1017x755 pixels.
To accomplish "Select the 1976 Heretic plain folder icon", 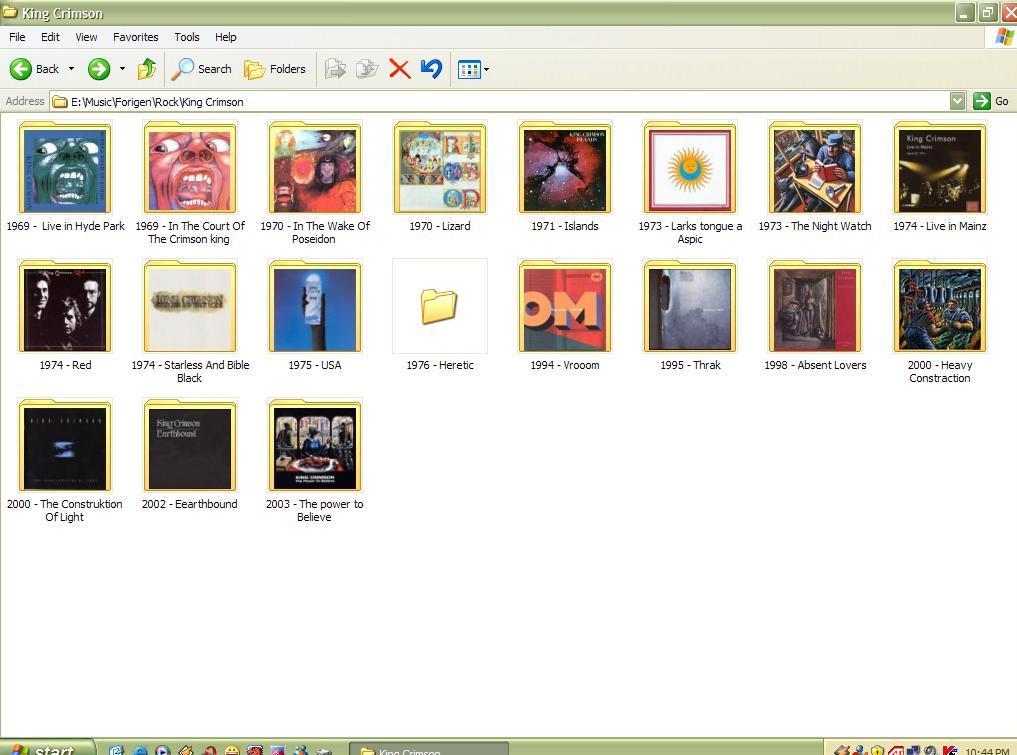I will (x=440, y=306).
